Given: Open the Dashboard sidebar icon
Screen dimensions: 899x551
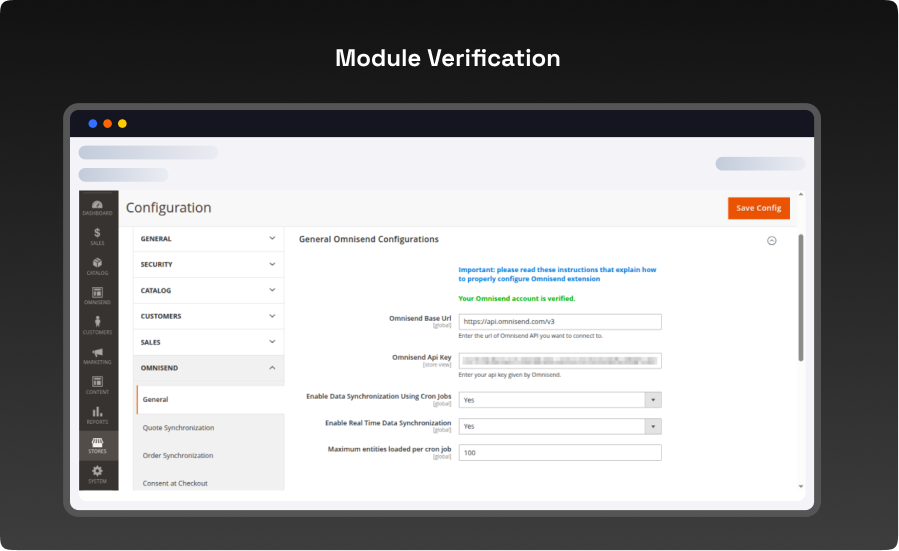Looking at the screenshot, I should (x=97, y=207).
